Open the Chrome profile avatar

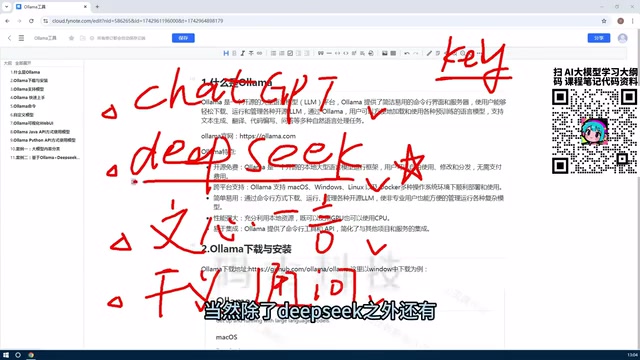coord(620,21)
